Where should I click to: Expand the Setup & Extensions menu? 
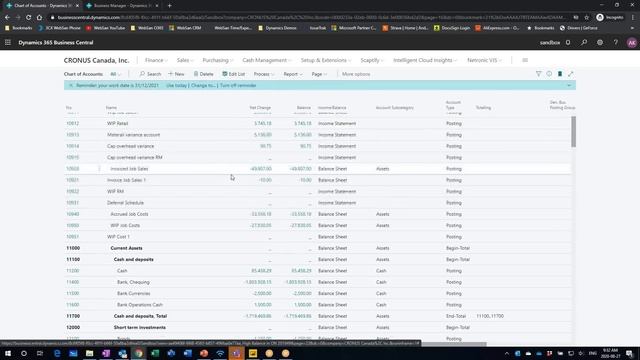[x=326, y=60]
